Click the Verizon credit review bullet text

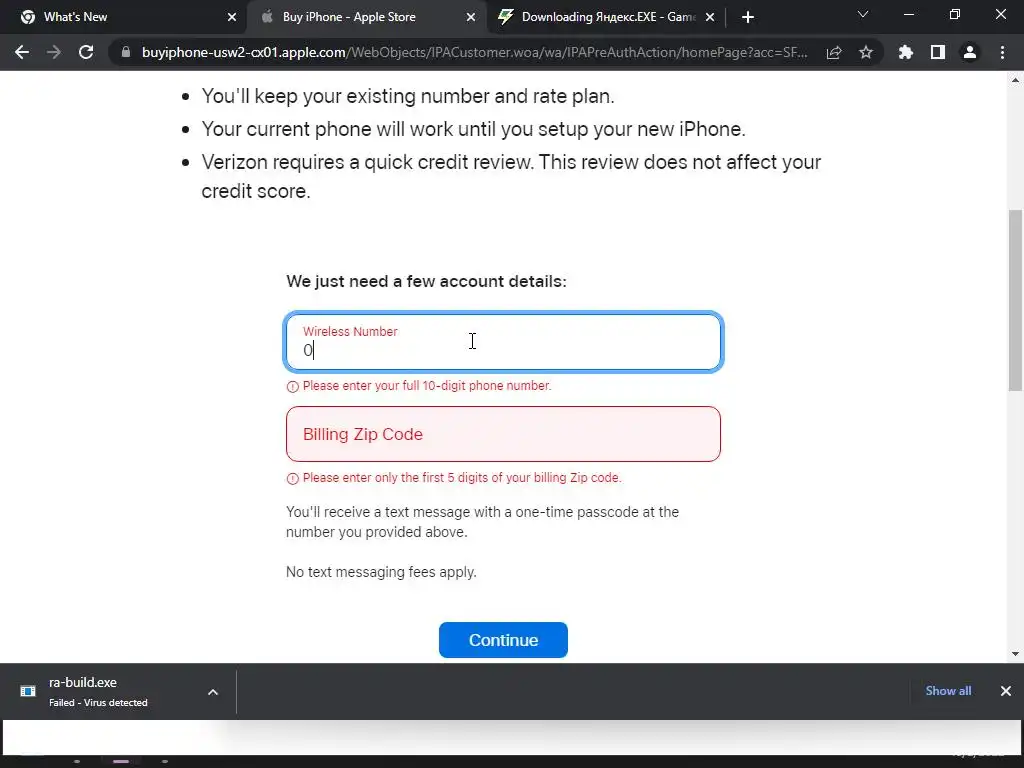pos(511,176)
